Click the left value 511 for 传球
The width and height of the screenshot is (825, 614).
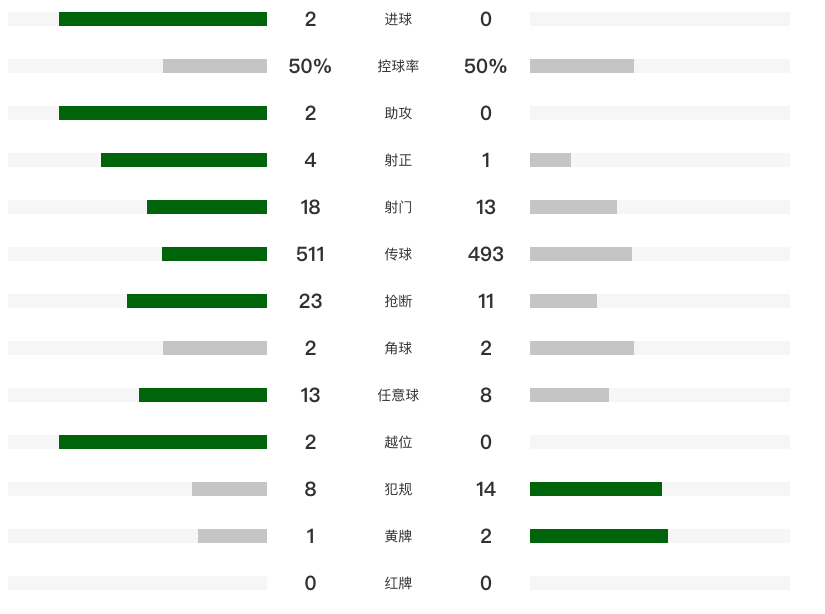[310, 254]
